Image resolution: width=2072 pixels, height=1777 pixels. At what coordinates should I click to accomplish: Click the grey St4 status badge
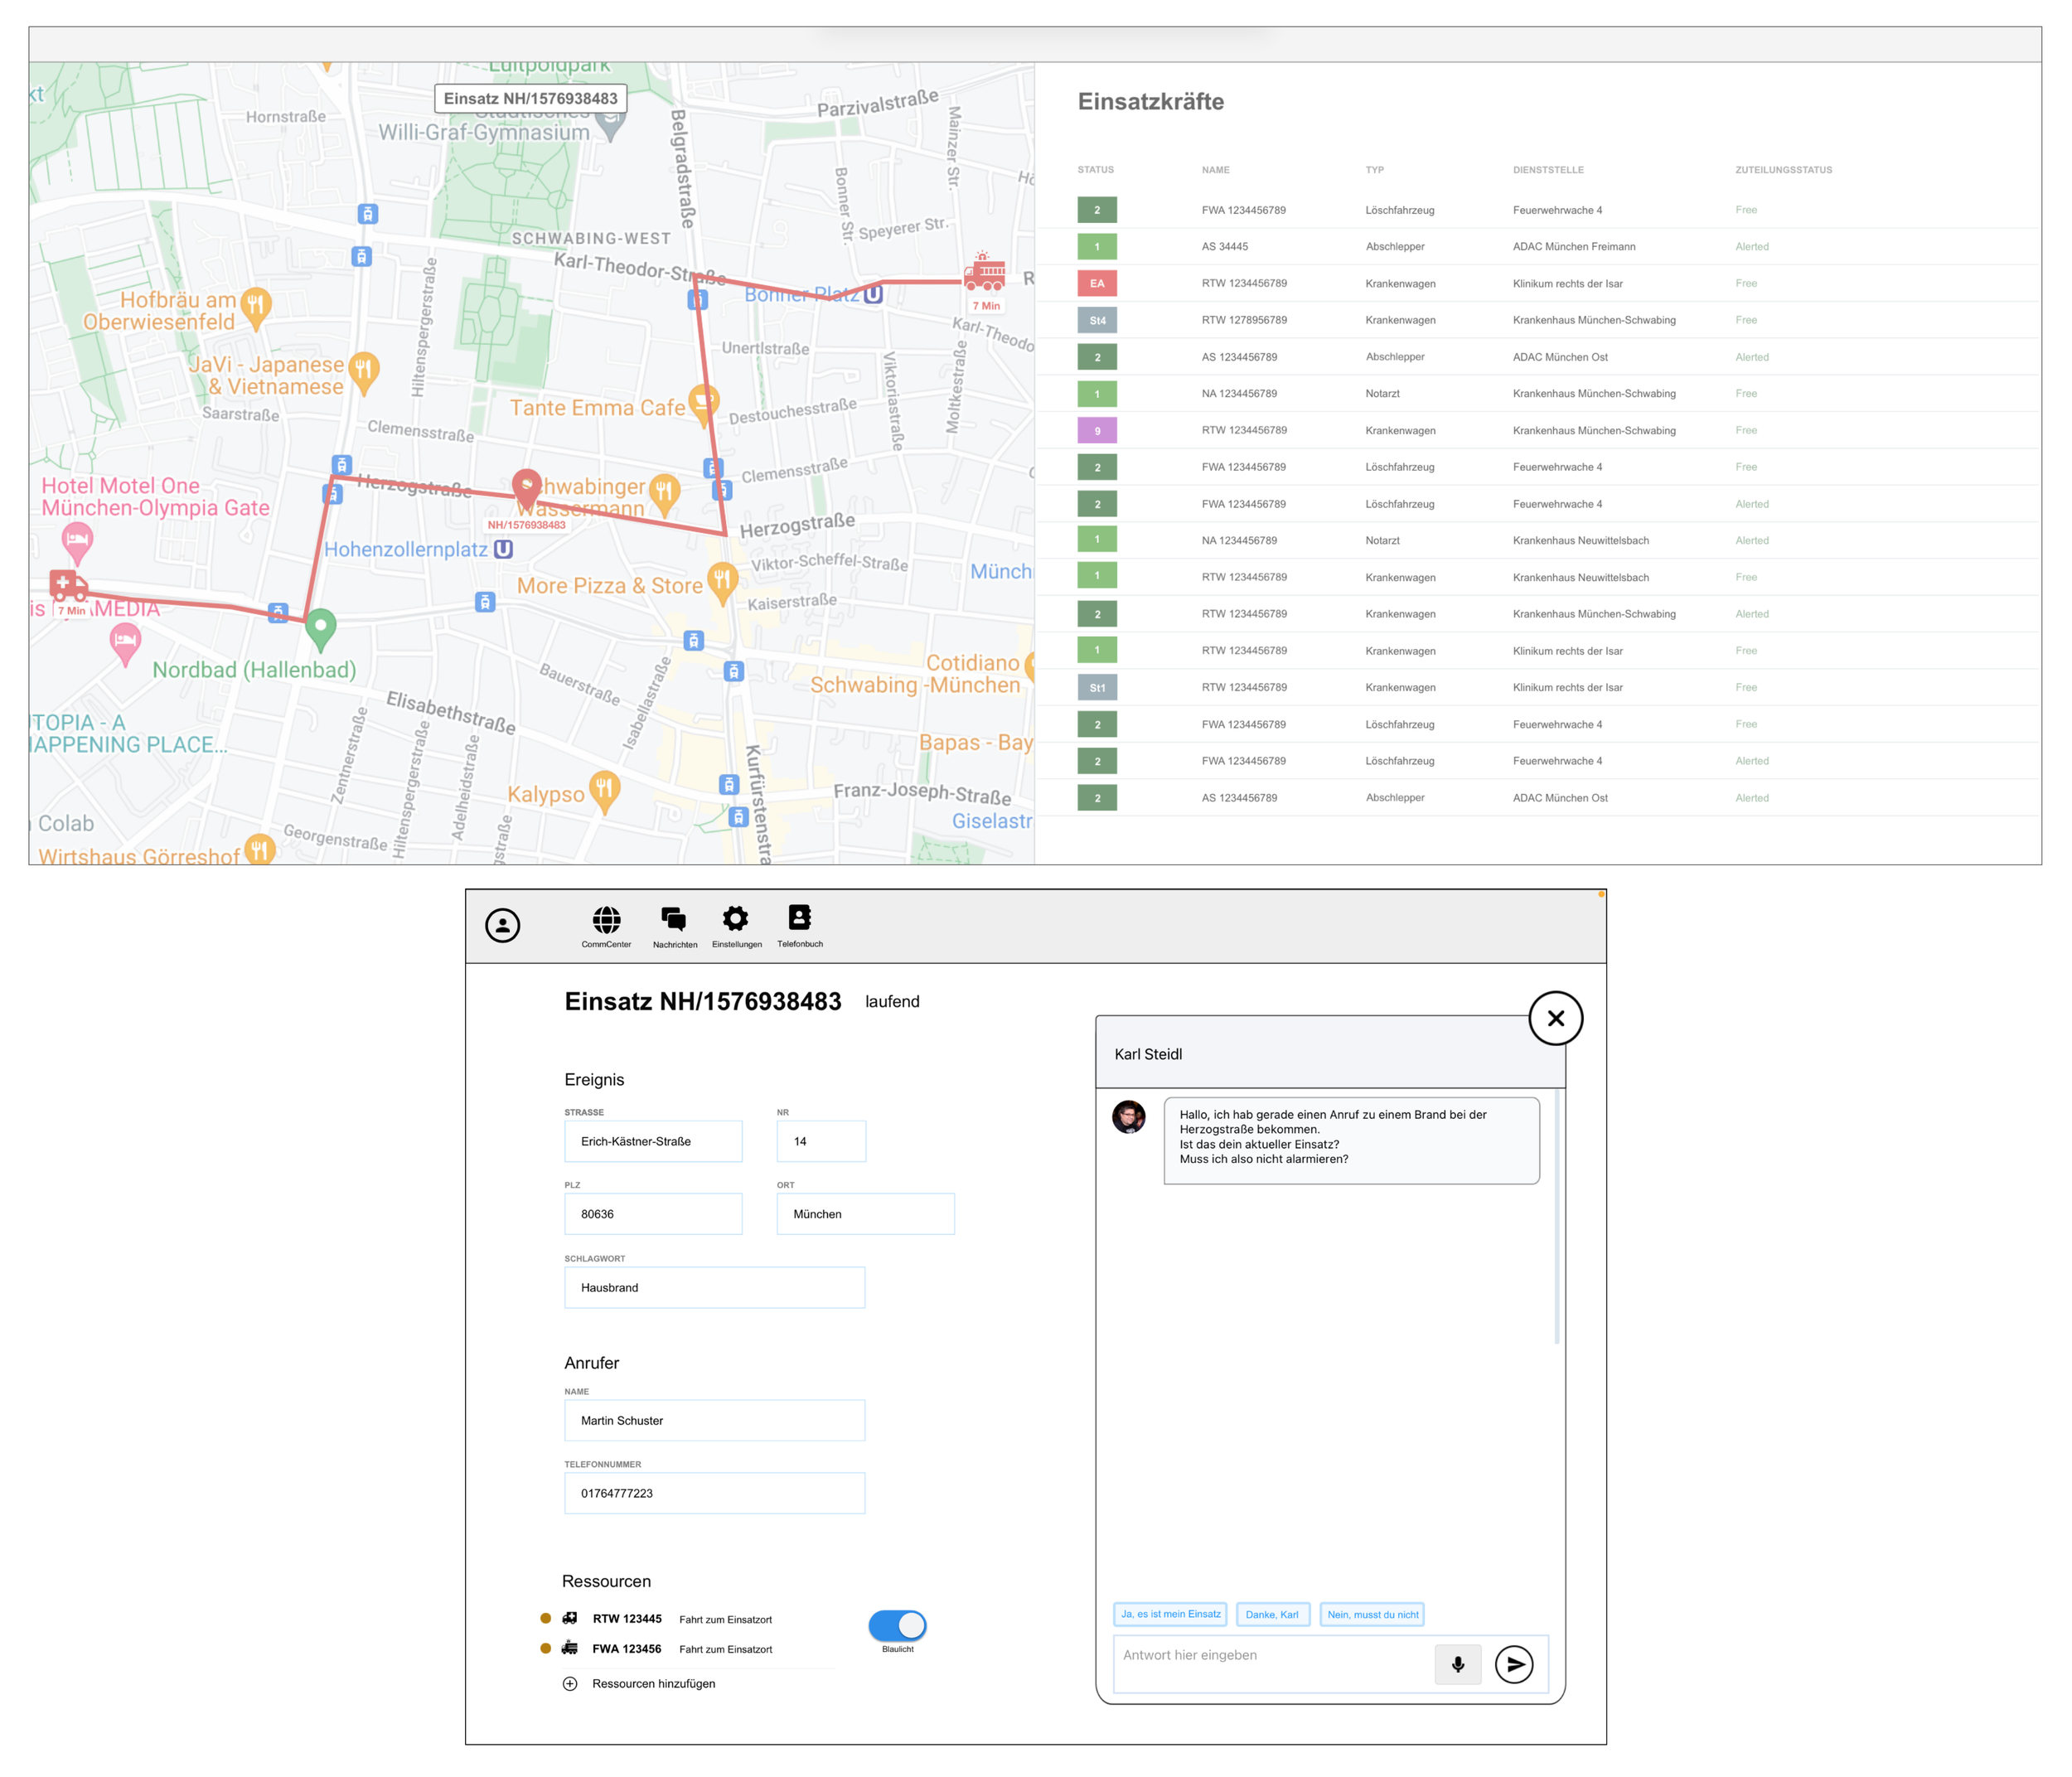click(x=1097, y=320)
